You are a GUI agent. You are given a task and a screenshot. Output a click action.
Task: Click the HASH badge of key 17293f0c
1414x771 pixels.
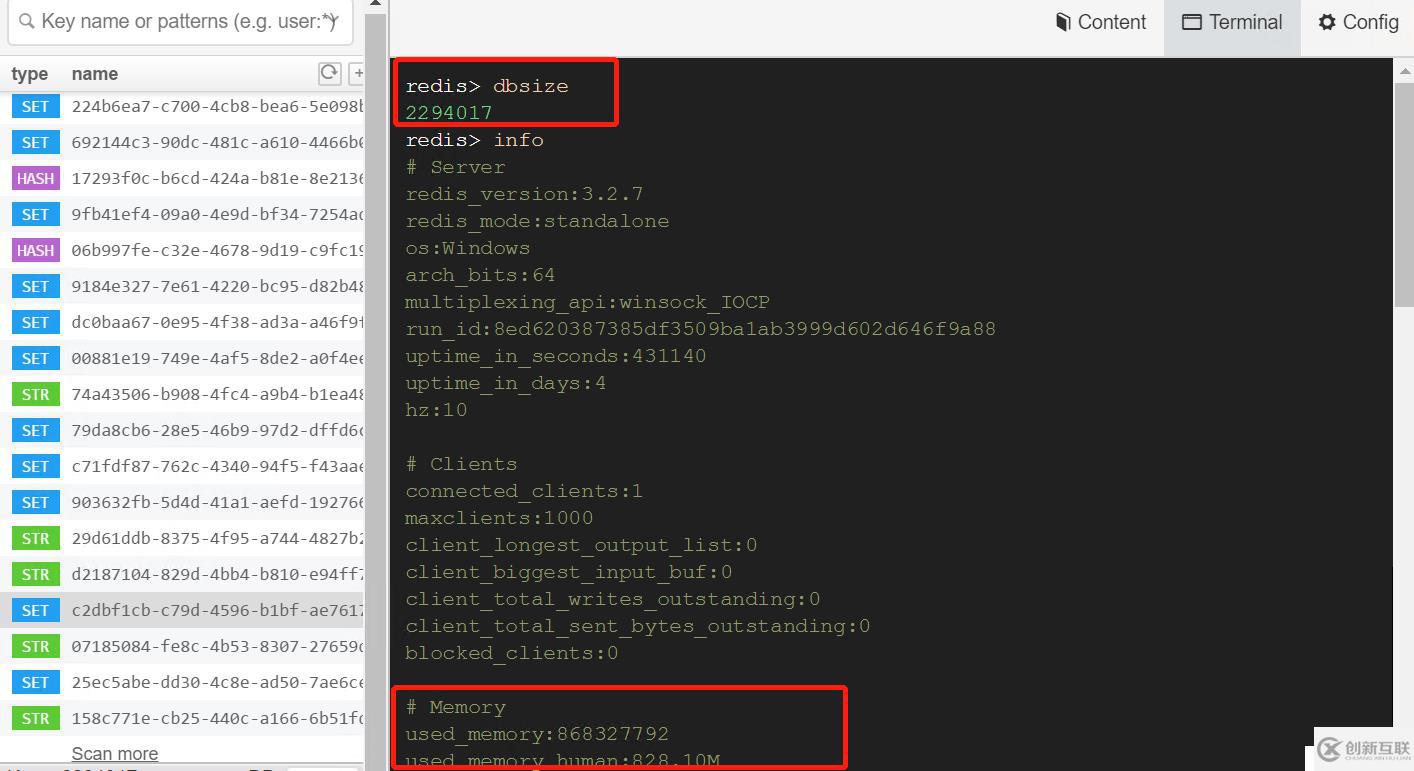[36, 178]
